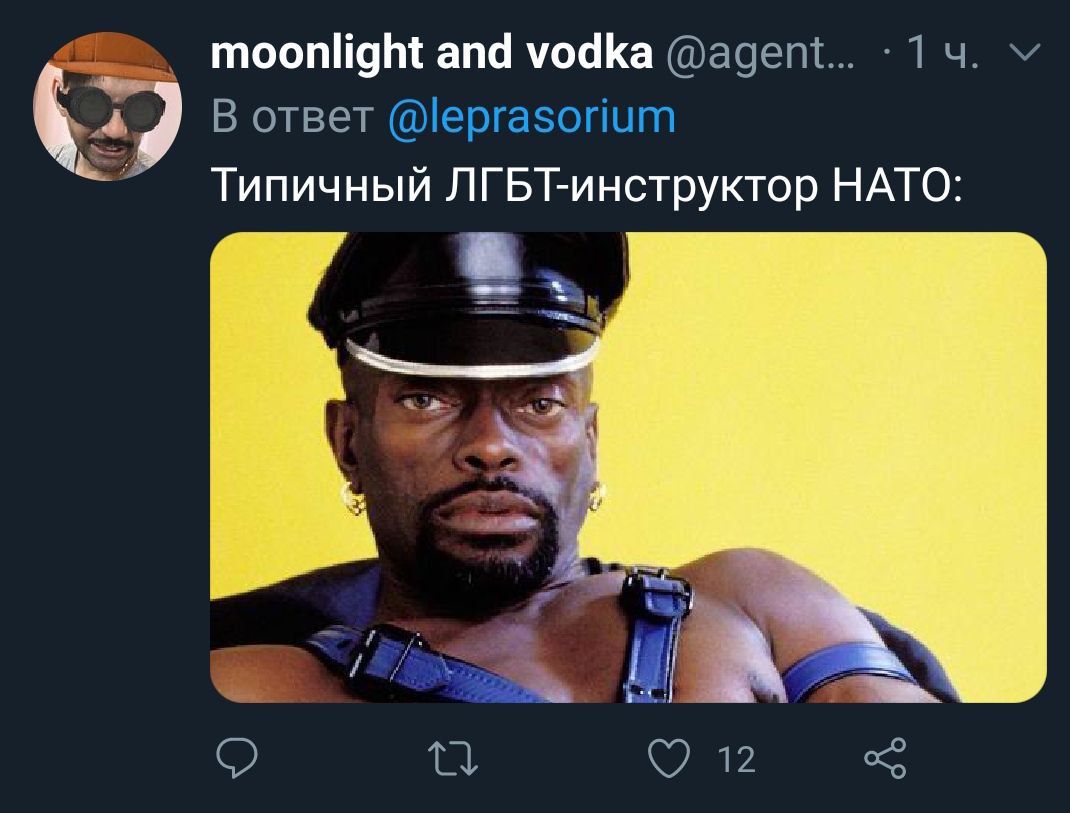
Task: Click the "В ответ" reply label
Action: (292, 117)
